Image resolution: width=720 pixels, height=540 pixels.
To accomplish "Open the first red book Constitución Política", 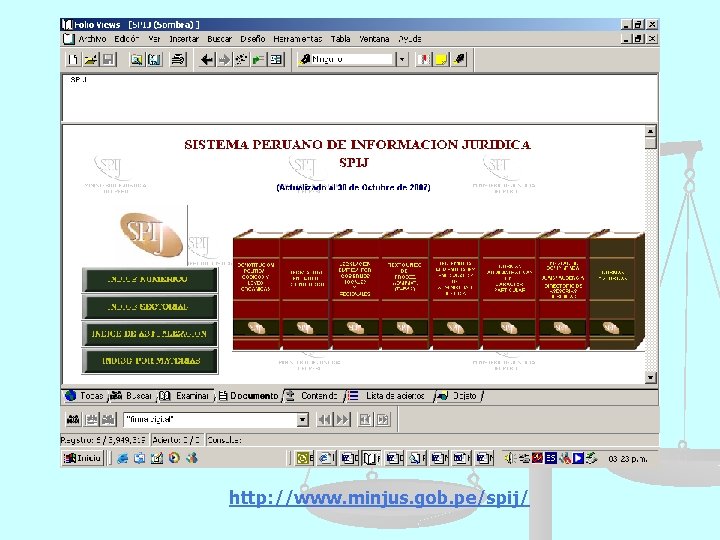I will click(x=256, y=292).
